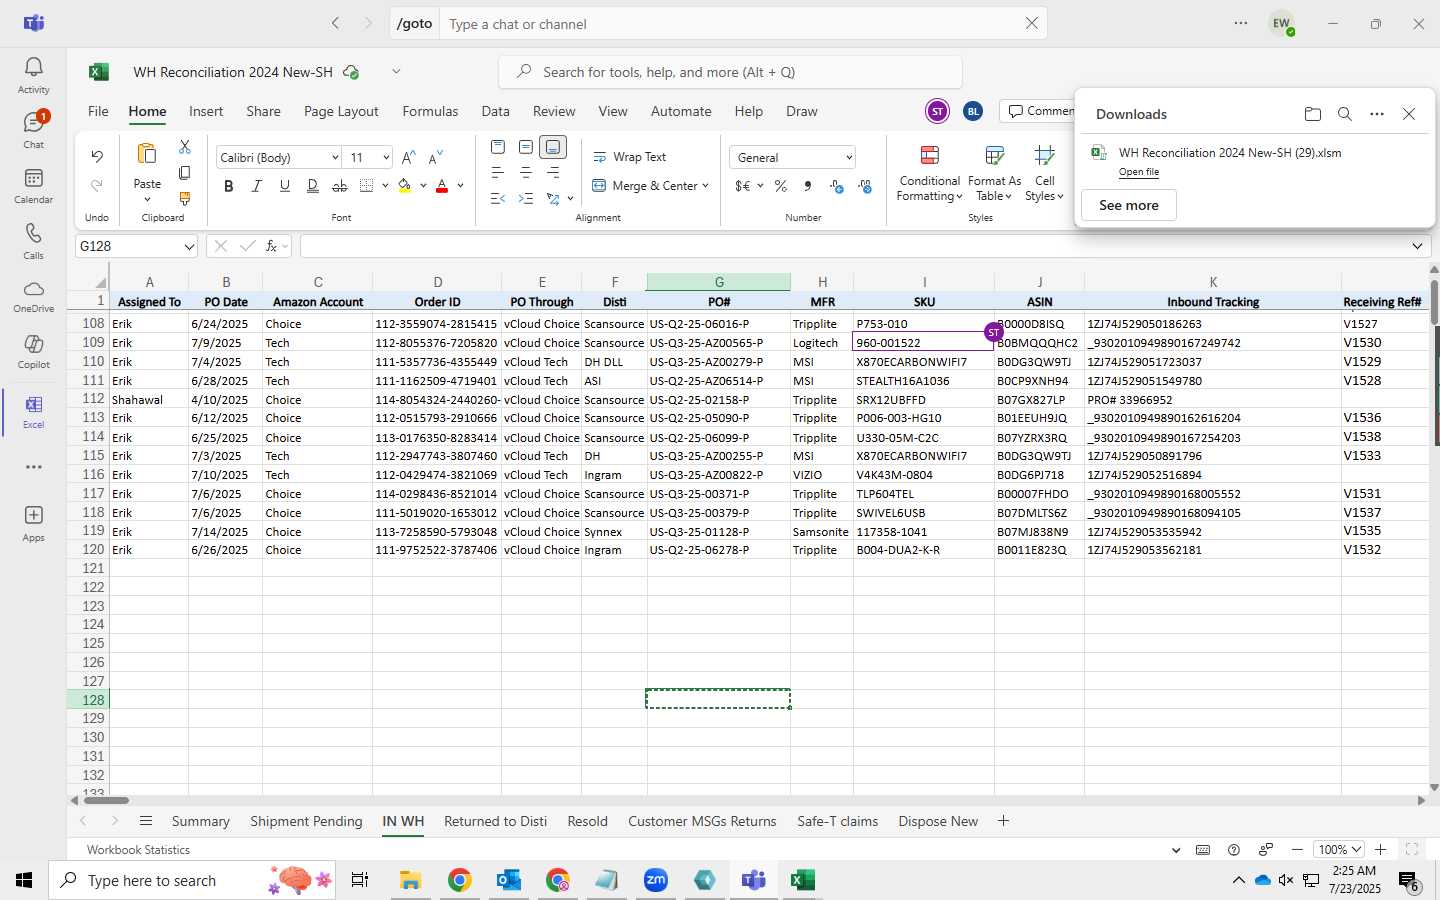Click the Search for tools box
This screenshot has height=900, width=1440.
[730, 72]
